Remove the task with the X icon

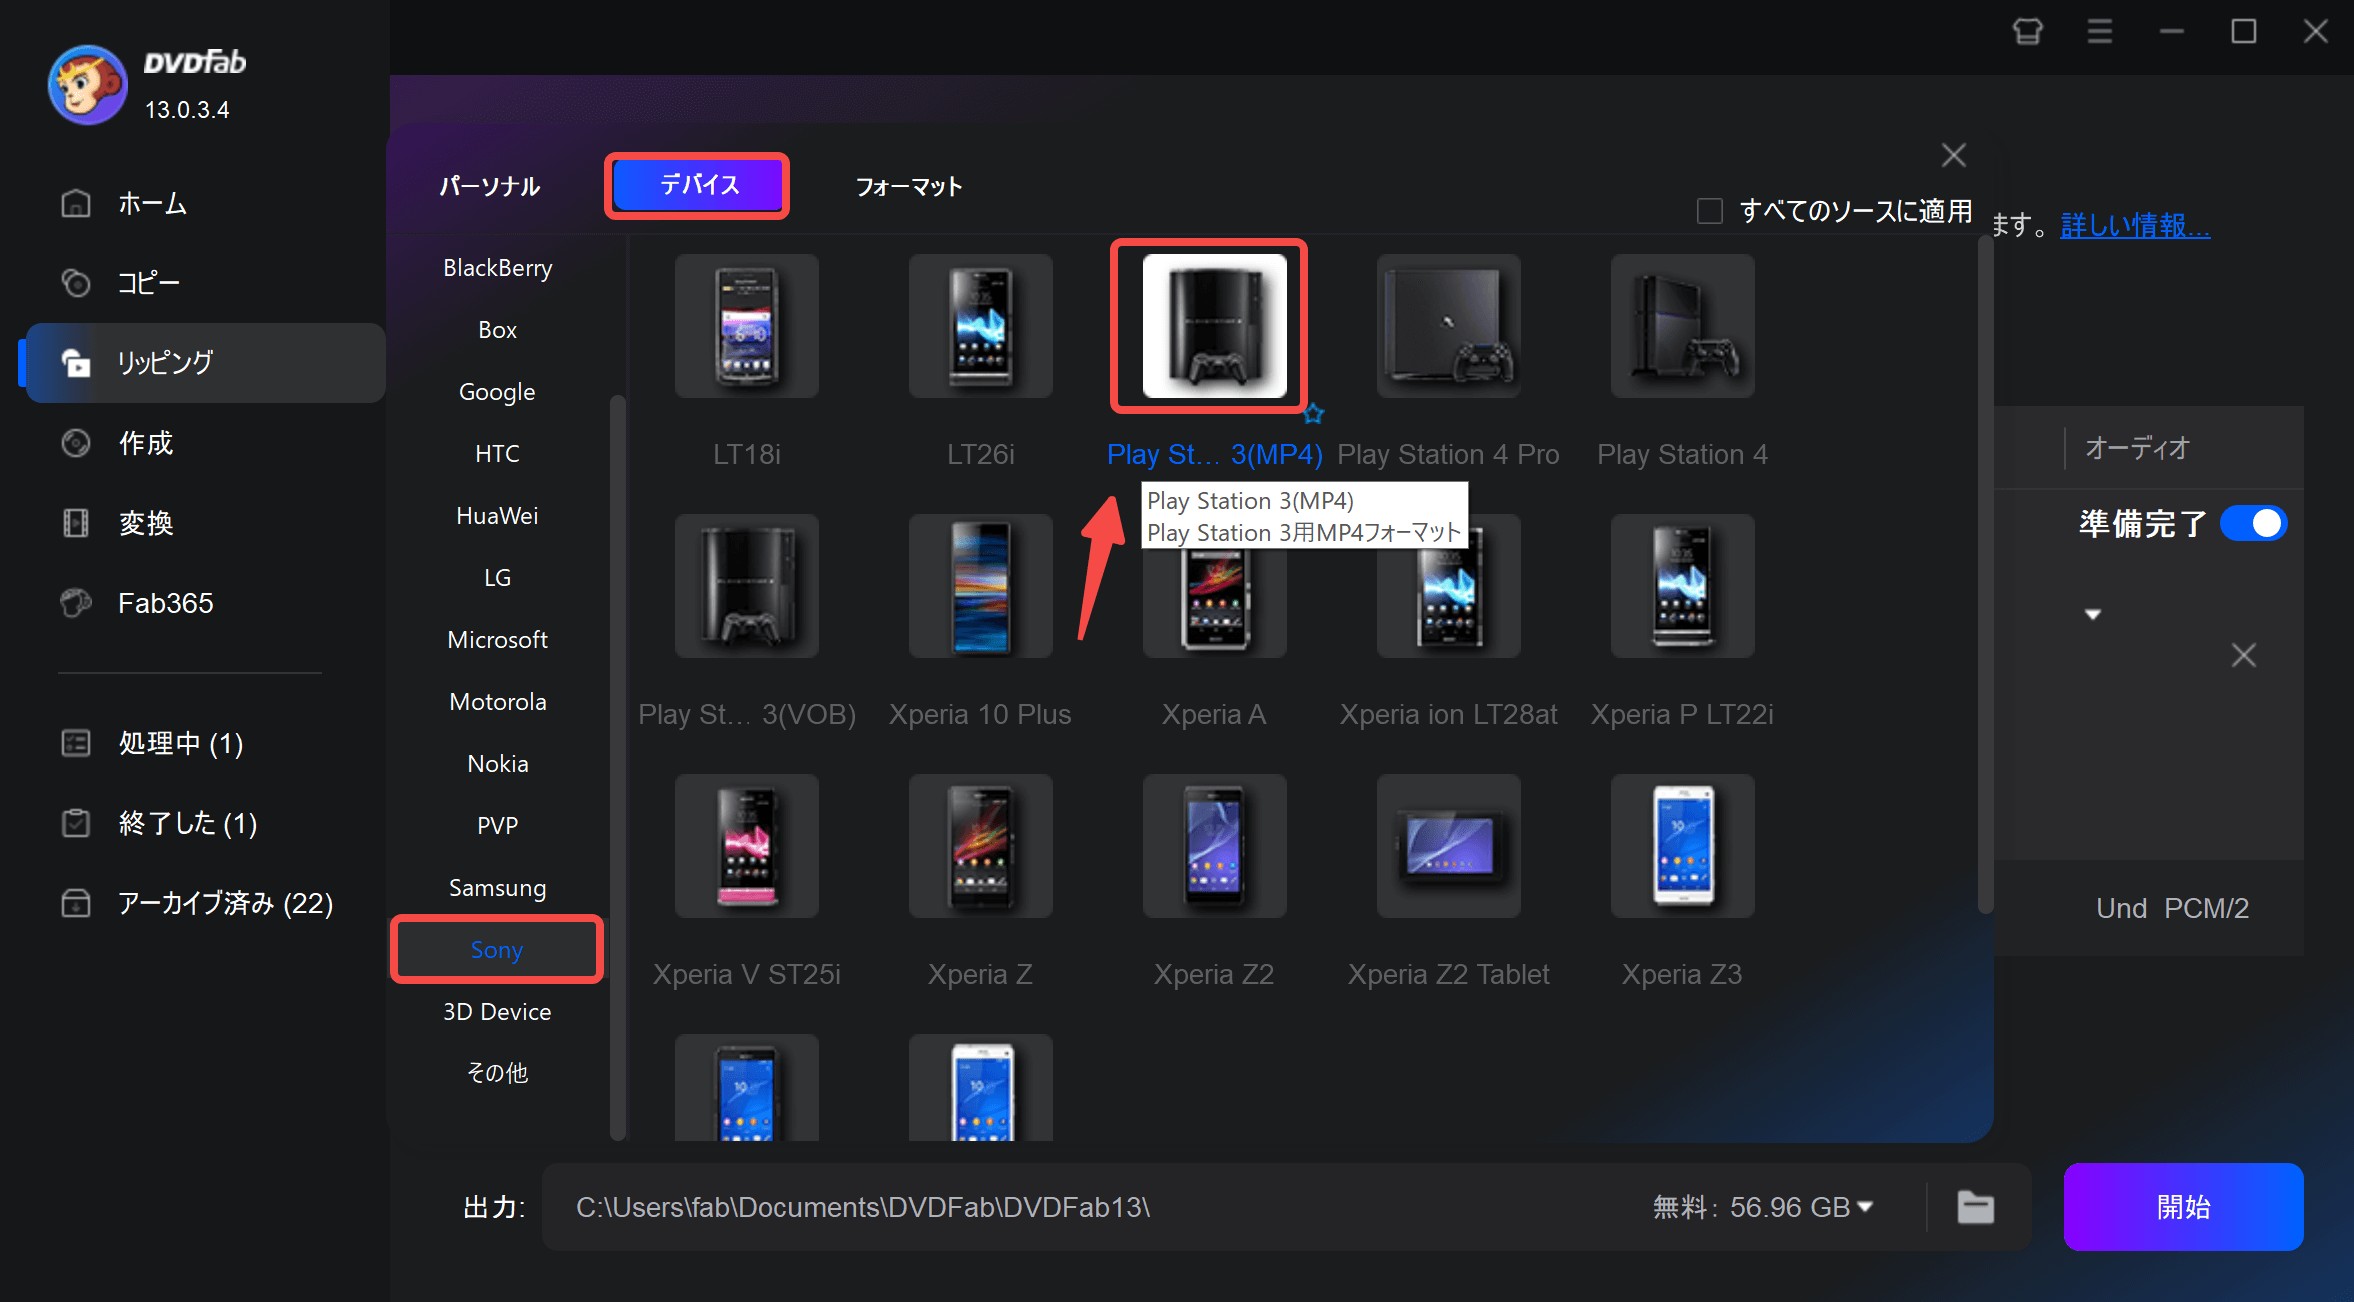click(2243, 655)
